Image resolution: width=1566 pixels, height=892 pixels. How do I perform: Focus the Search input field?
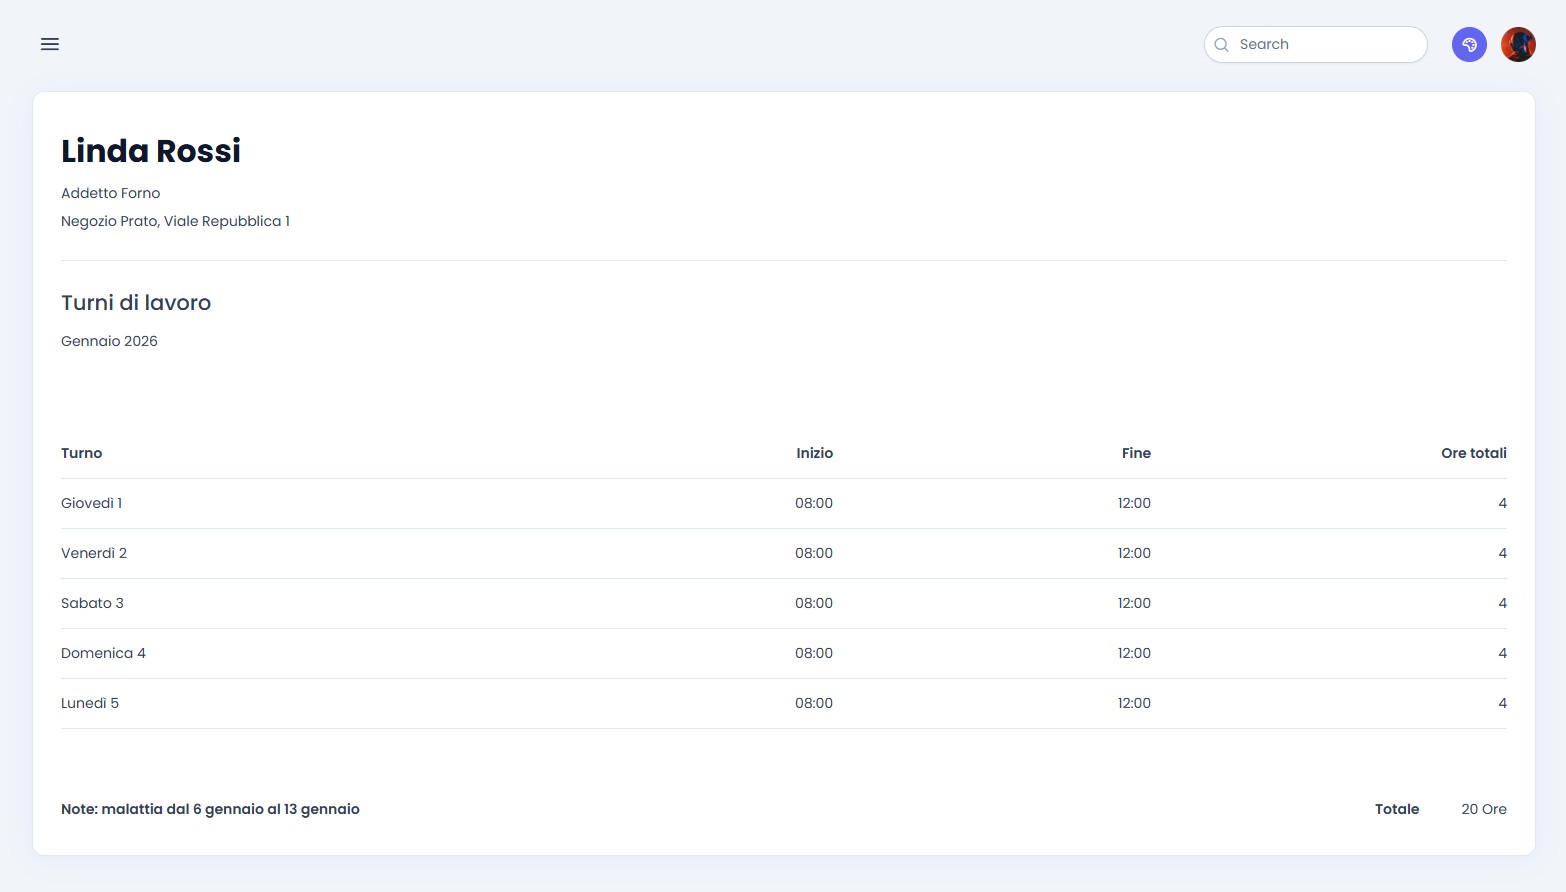tap(1325, 45)
